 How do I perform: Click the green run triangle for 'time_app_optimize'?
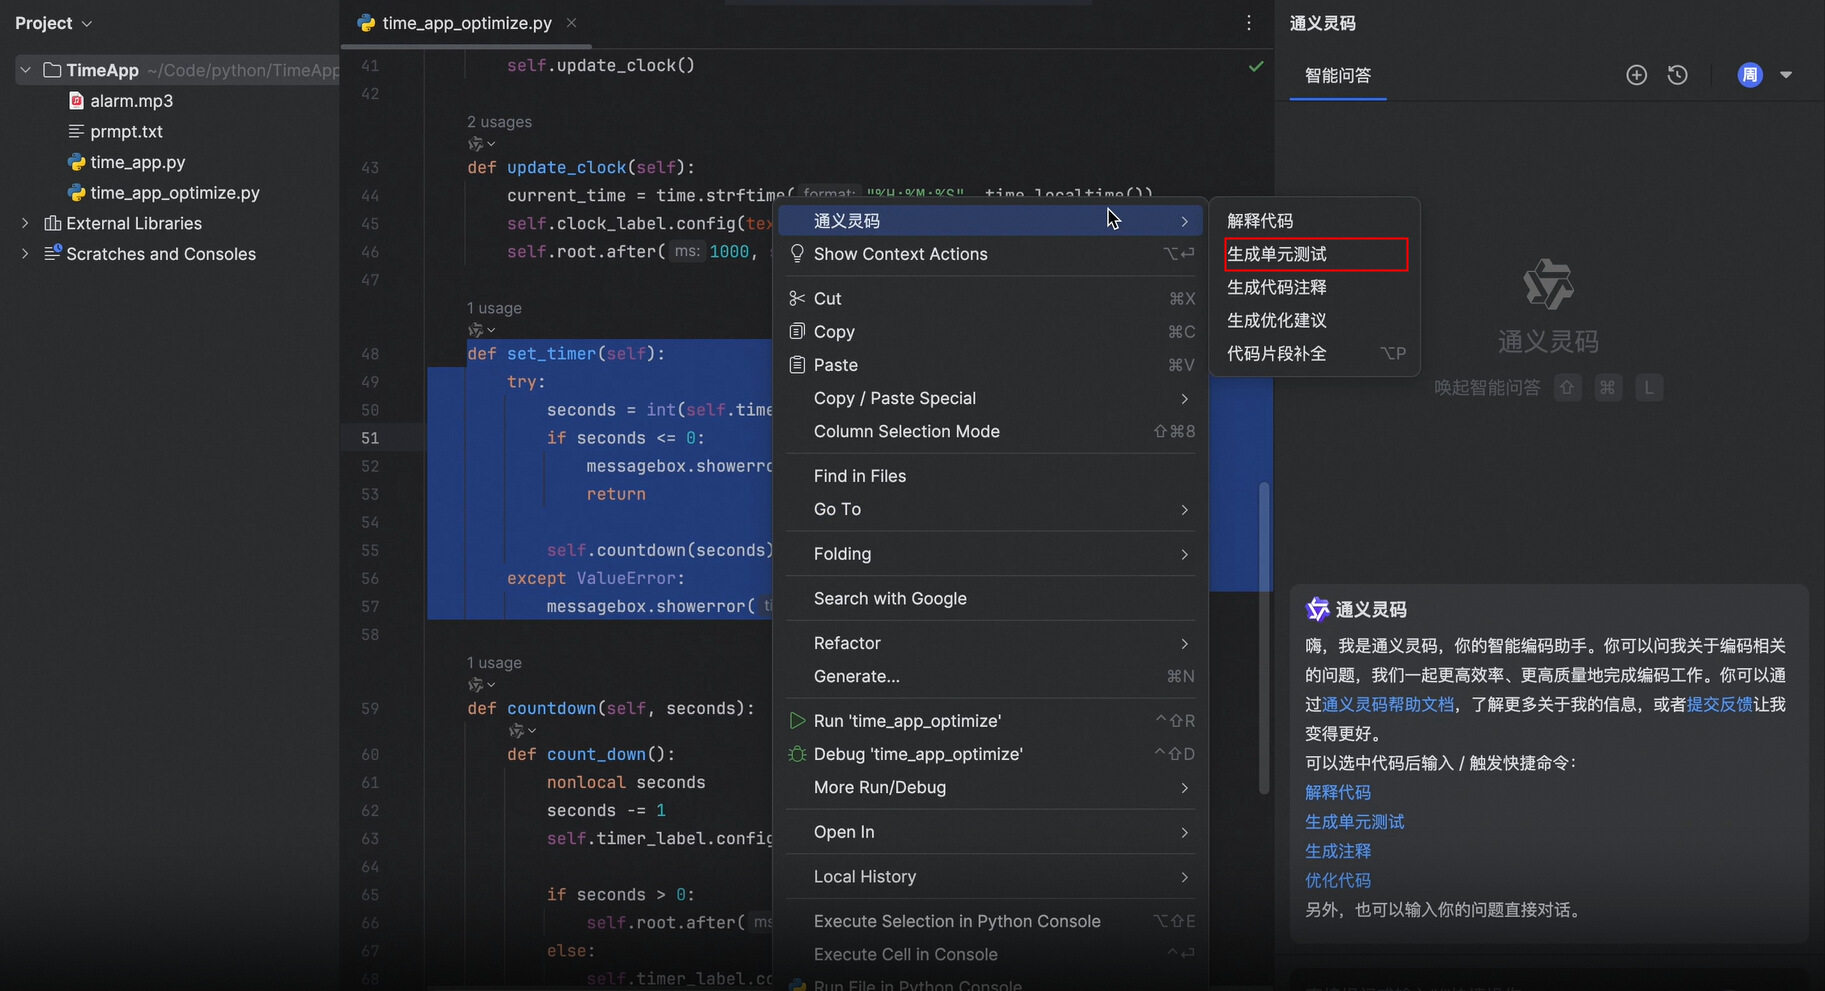point(797,720)
